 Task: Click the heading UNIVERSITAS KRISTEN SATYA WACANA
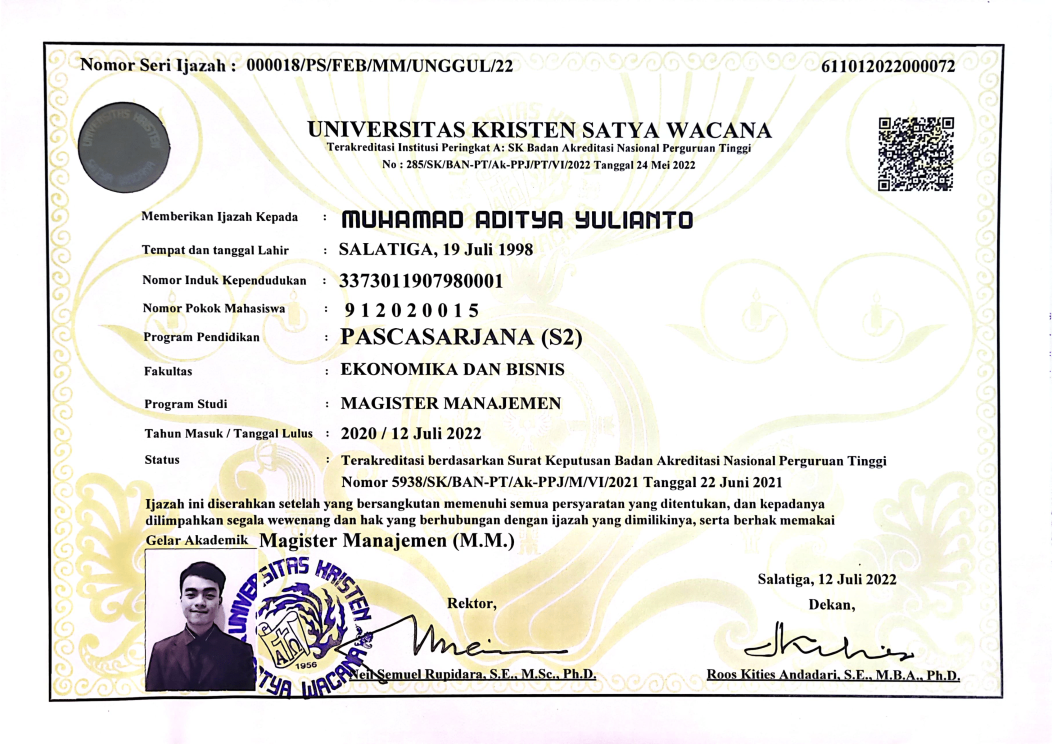pos(539,129)
